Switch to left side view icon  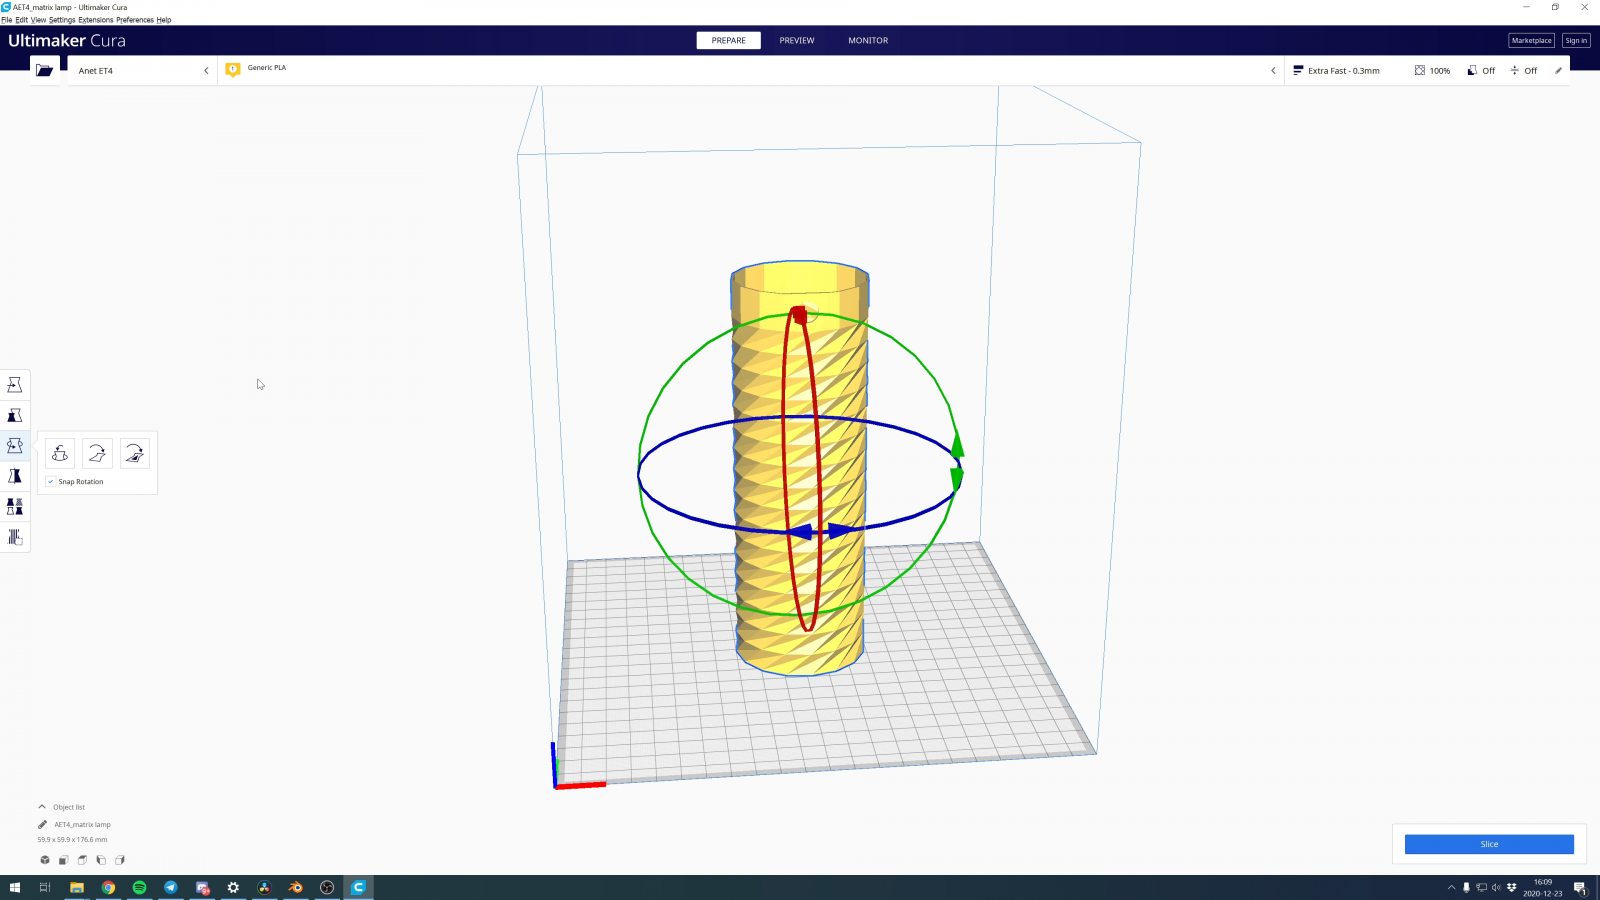point(101,860)
